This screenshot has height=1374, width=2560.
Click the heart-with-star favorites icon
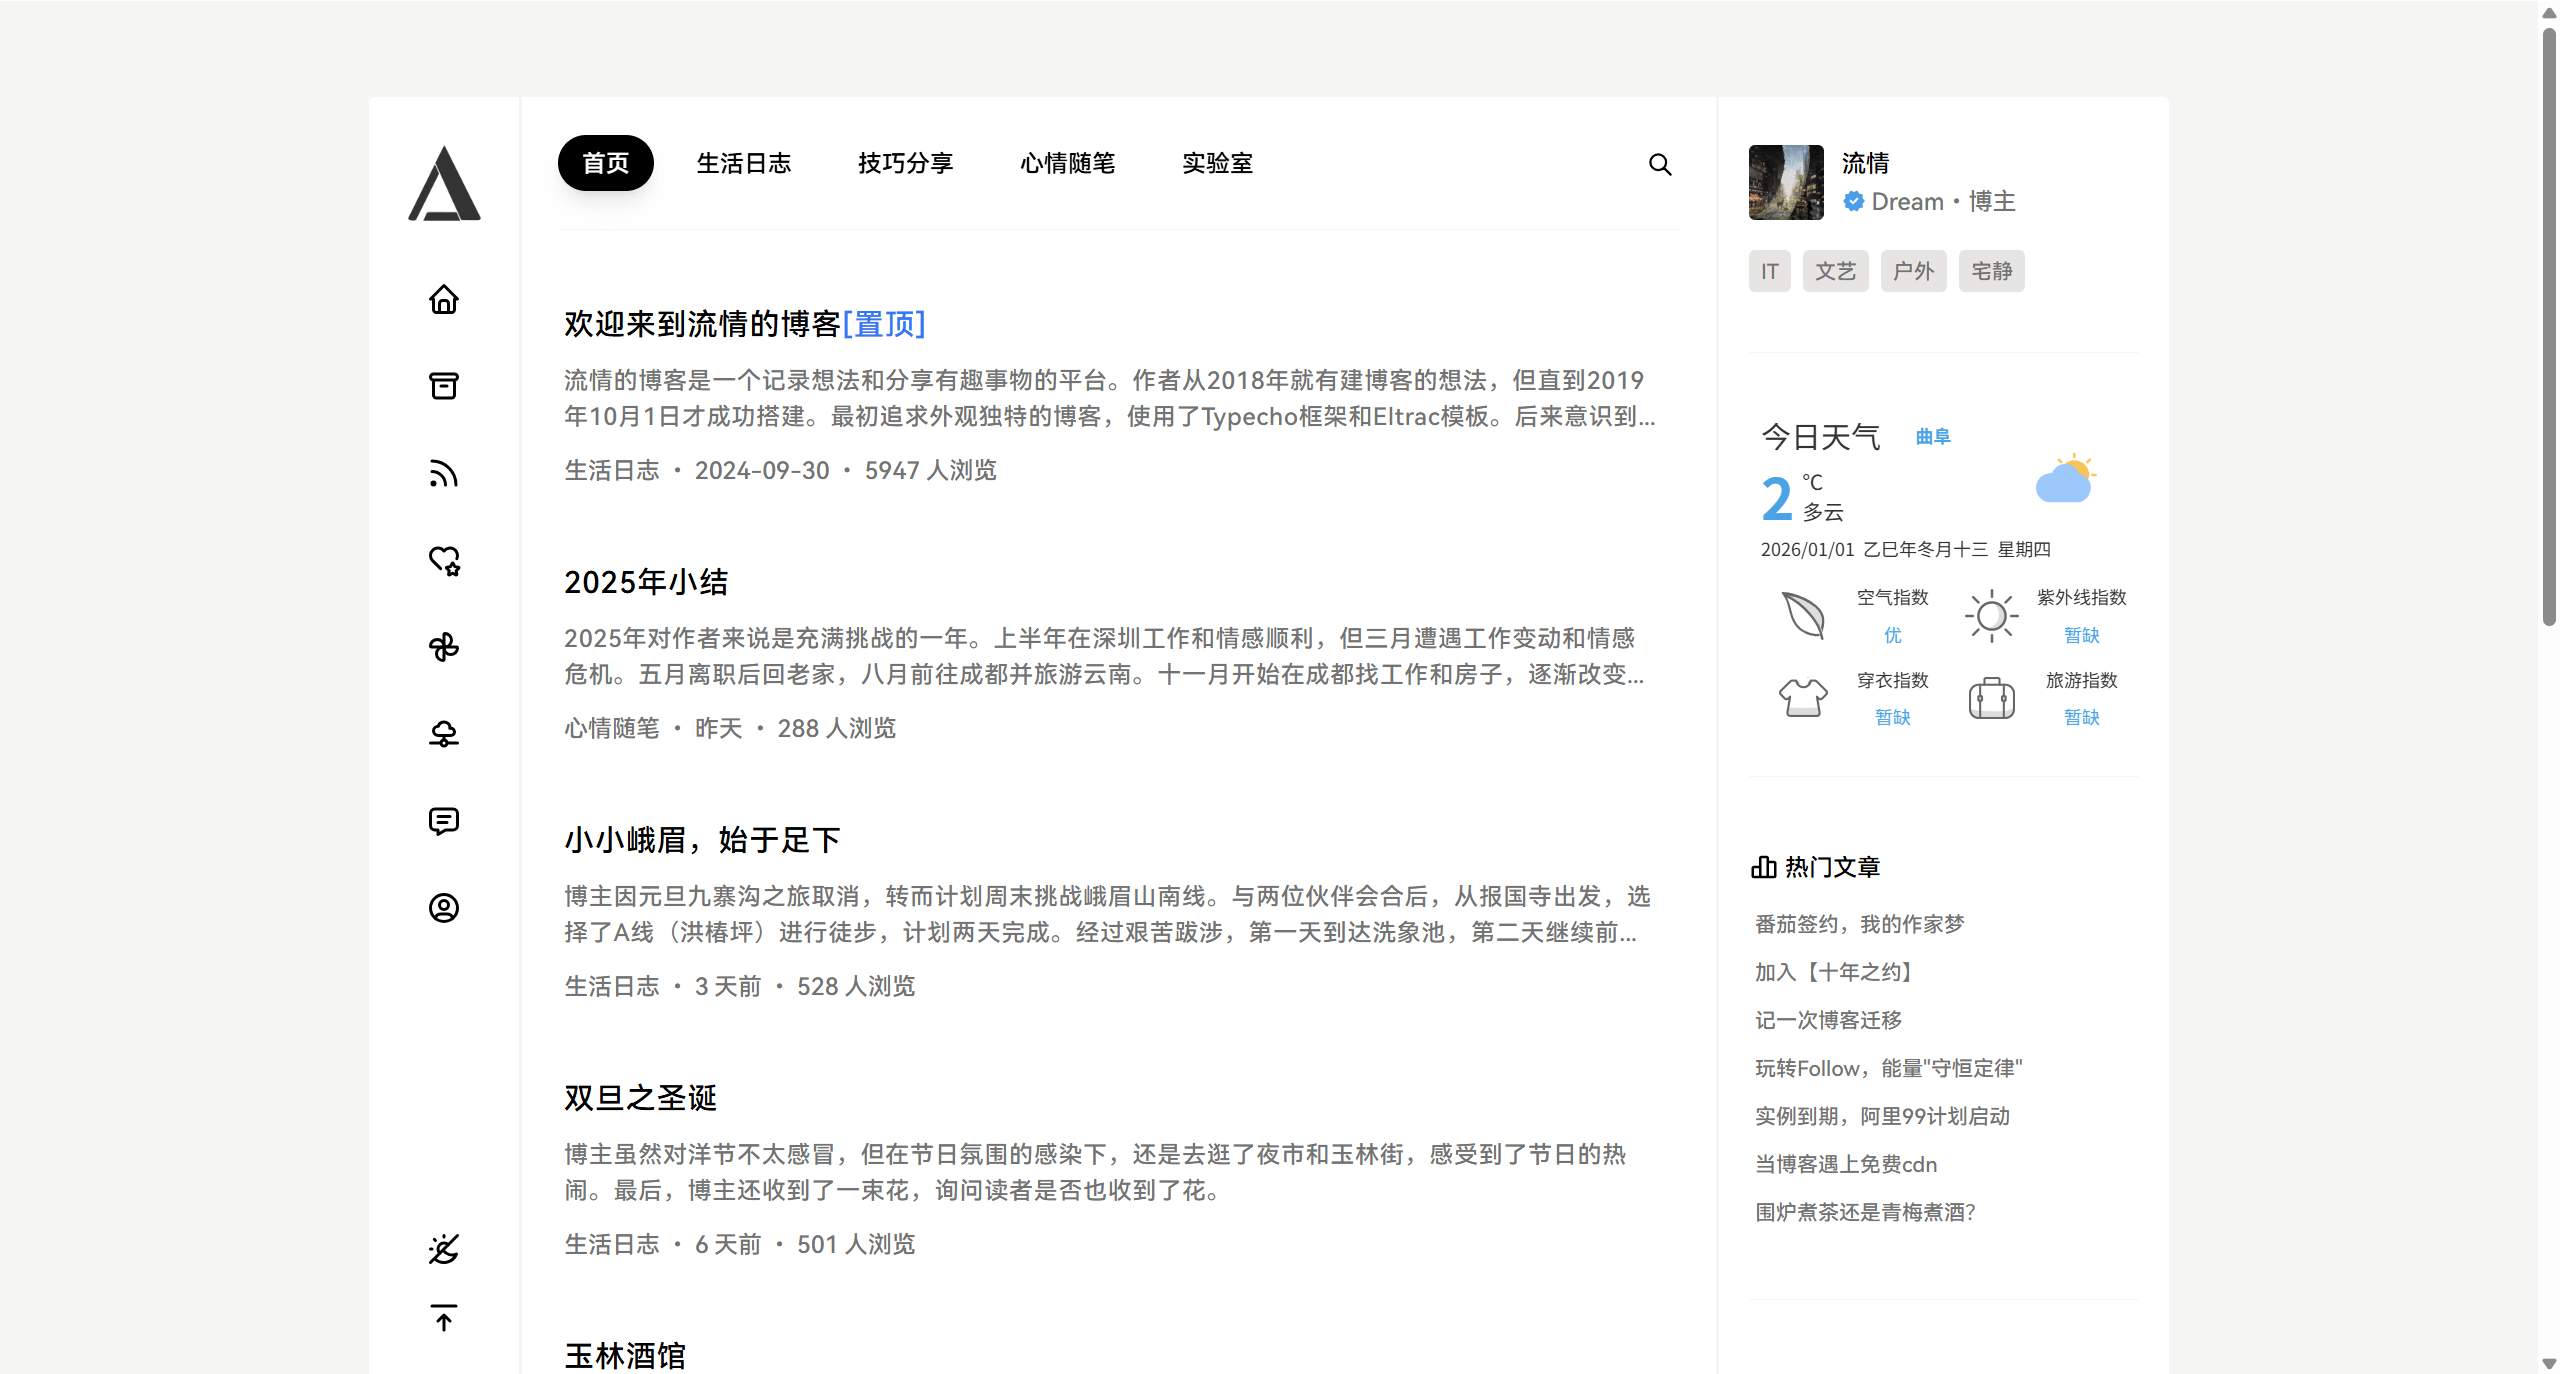(x=443, y=560)
